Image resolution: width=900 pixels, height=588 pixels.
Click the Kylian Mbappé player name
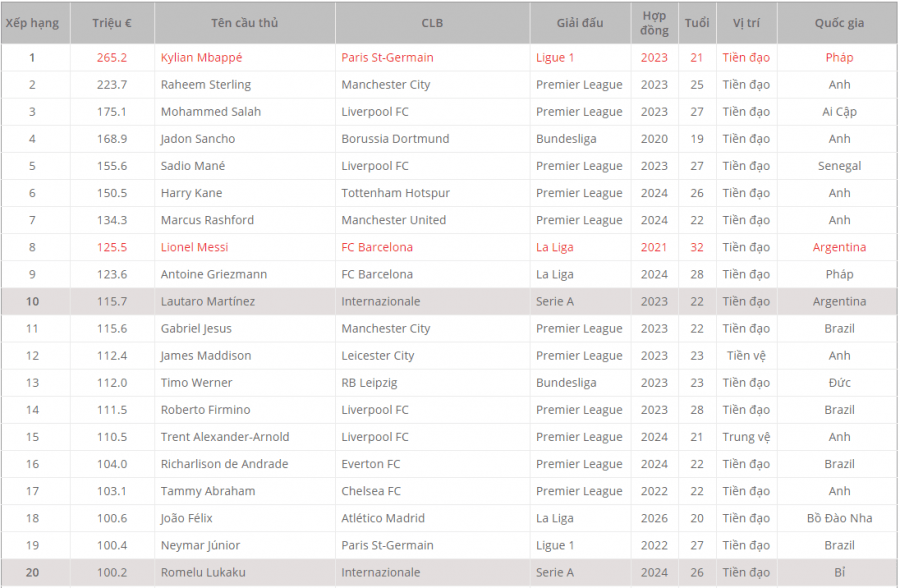tap(201, 58)
